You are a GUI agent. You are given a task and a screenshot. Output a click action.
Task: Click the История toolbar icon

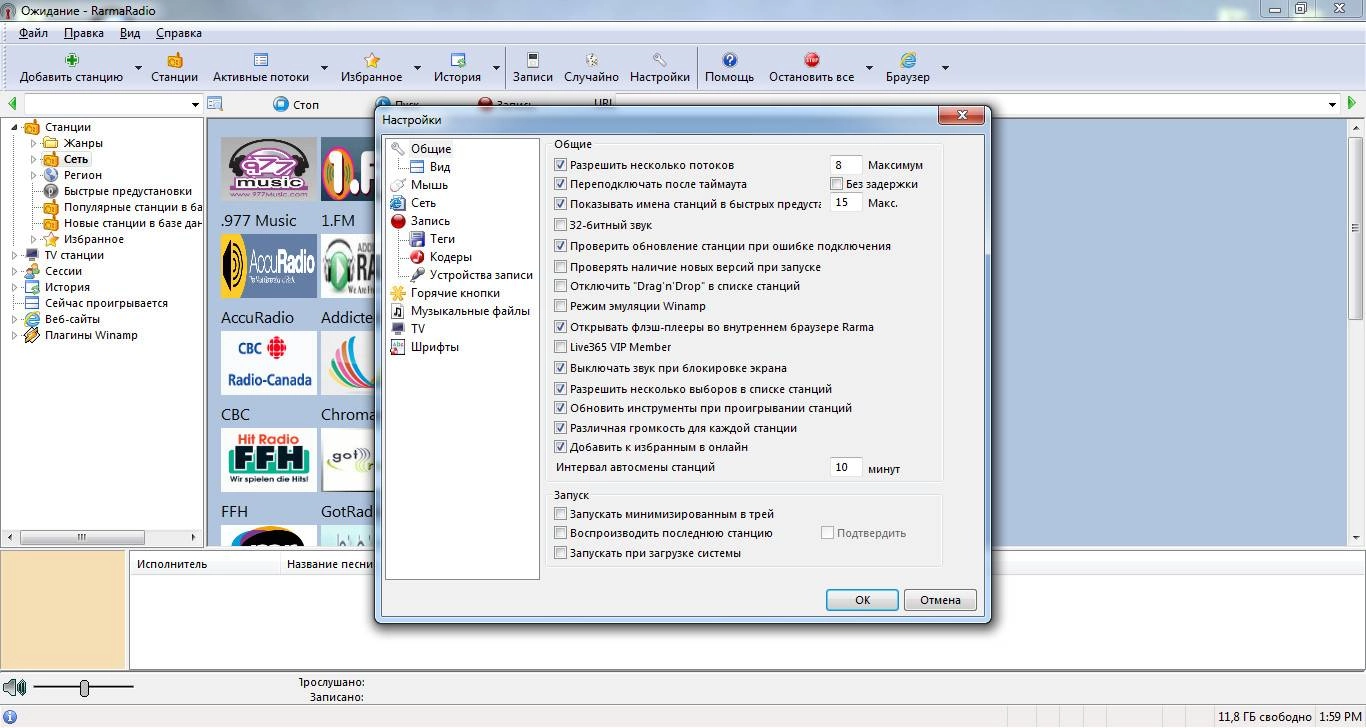pyautogui.click(x=458, y=60)
